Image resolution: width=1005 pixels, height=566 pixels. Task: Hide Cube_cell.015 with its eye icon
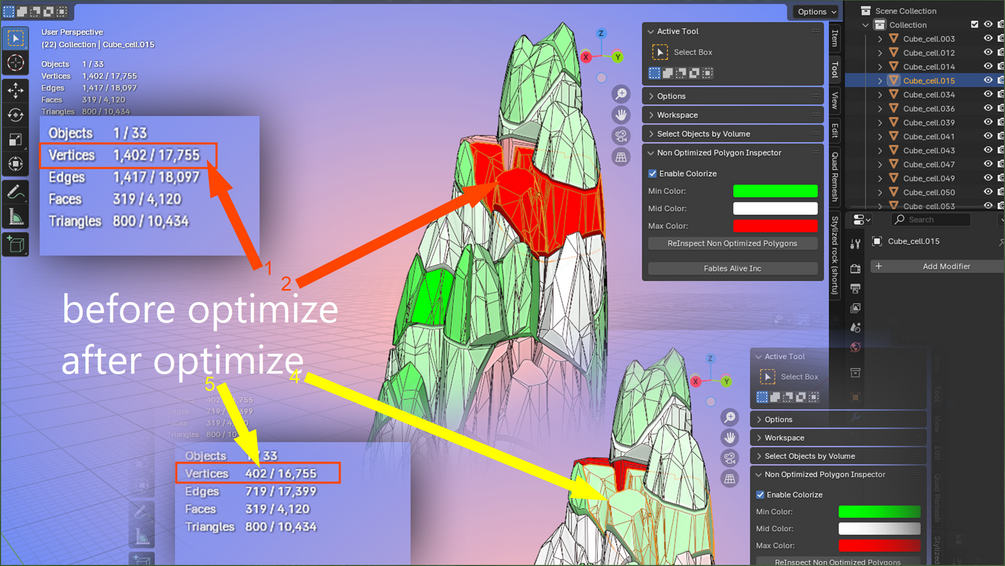click(988, 80)
